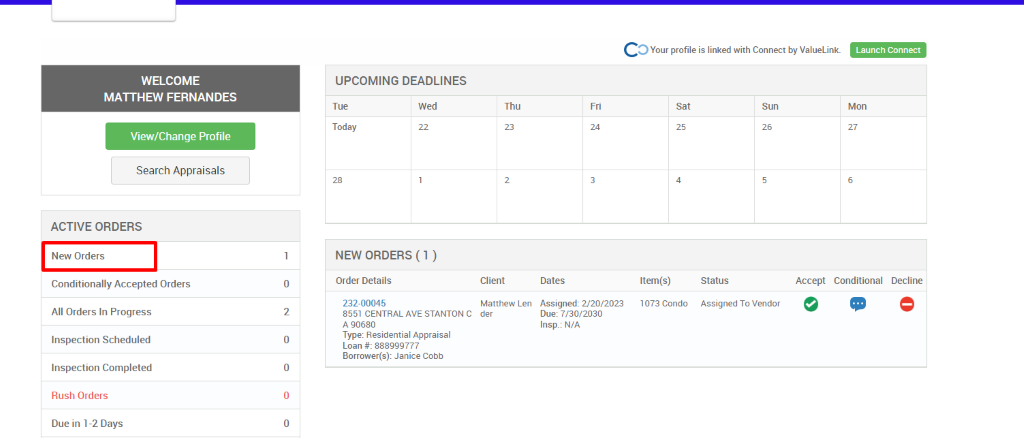Click the count 2 beside All Orders In Progress
Viewport: 1024px width, 438px height.
[x=286, y=312]
